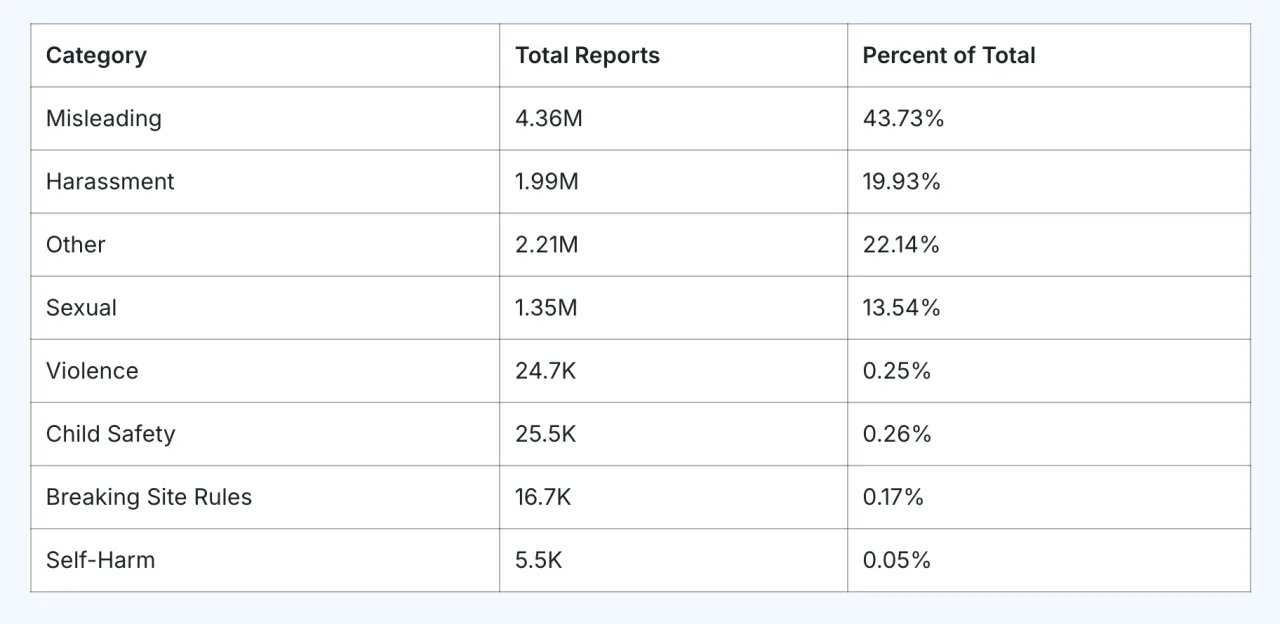Select the Harassment category cell
Image resolution: width=1280 pixels, height=624 pixels.
110,182
